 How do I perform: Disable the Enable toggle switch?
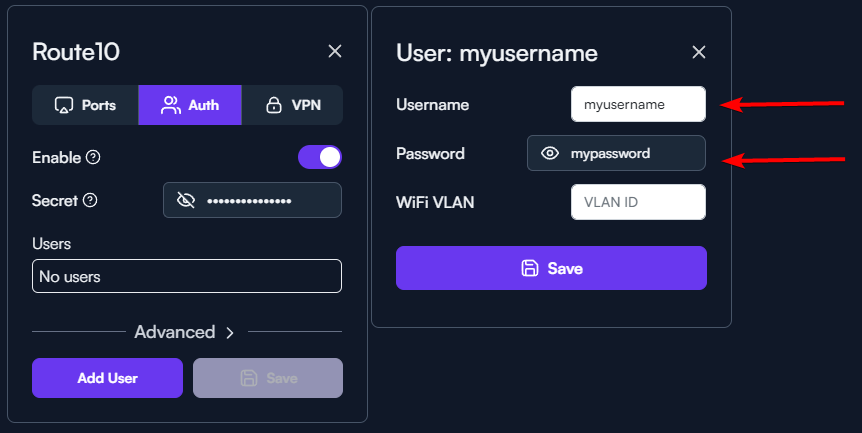(x=320, y=157)
